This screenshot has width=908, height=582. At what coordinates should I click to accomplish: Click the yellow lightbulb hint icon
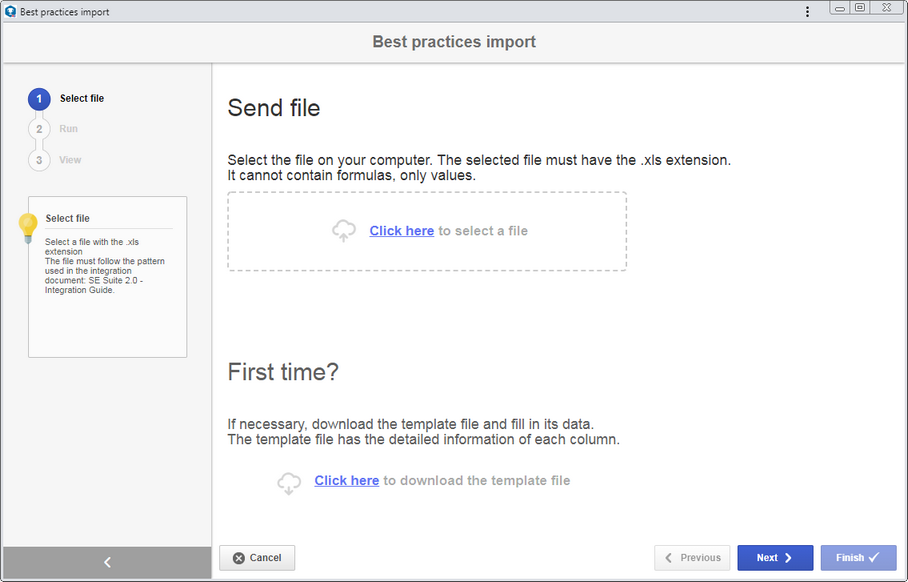(28, 227)
